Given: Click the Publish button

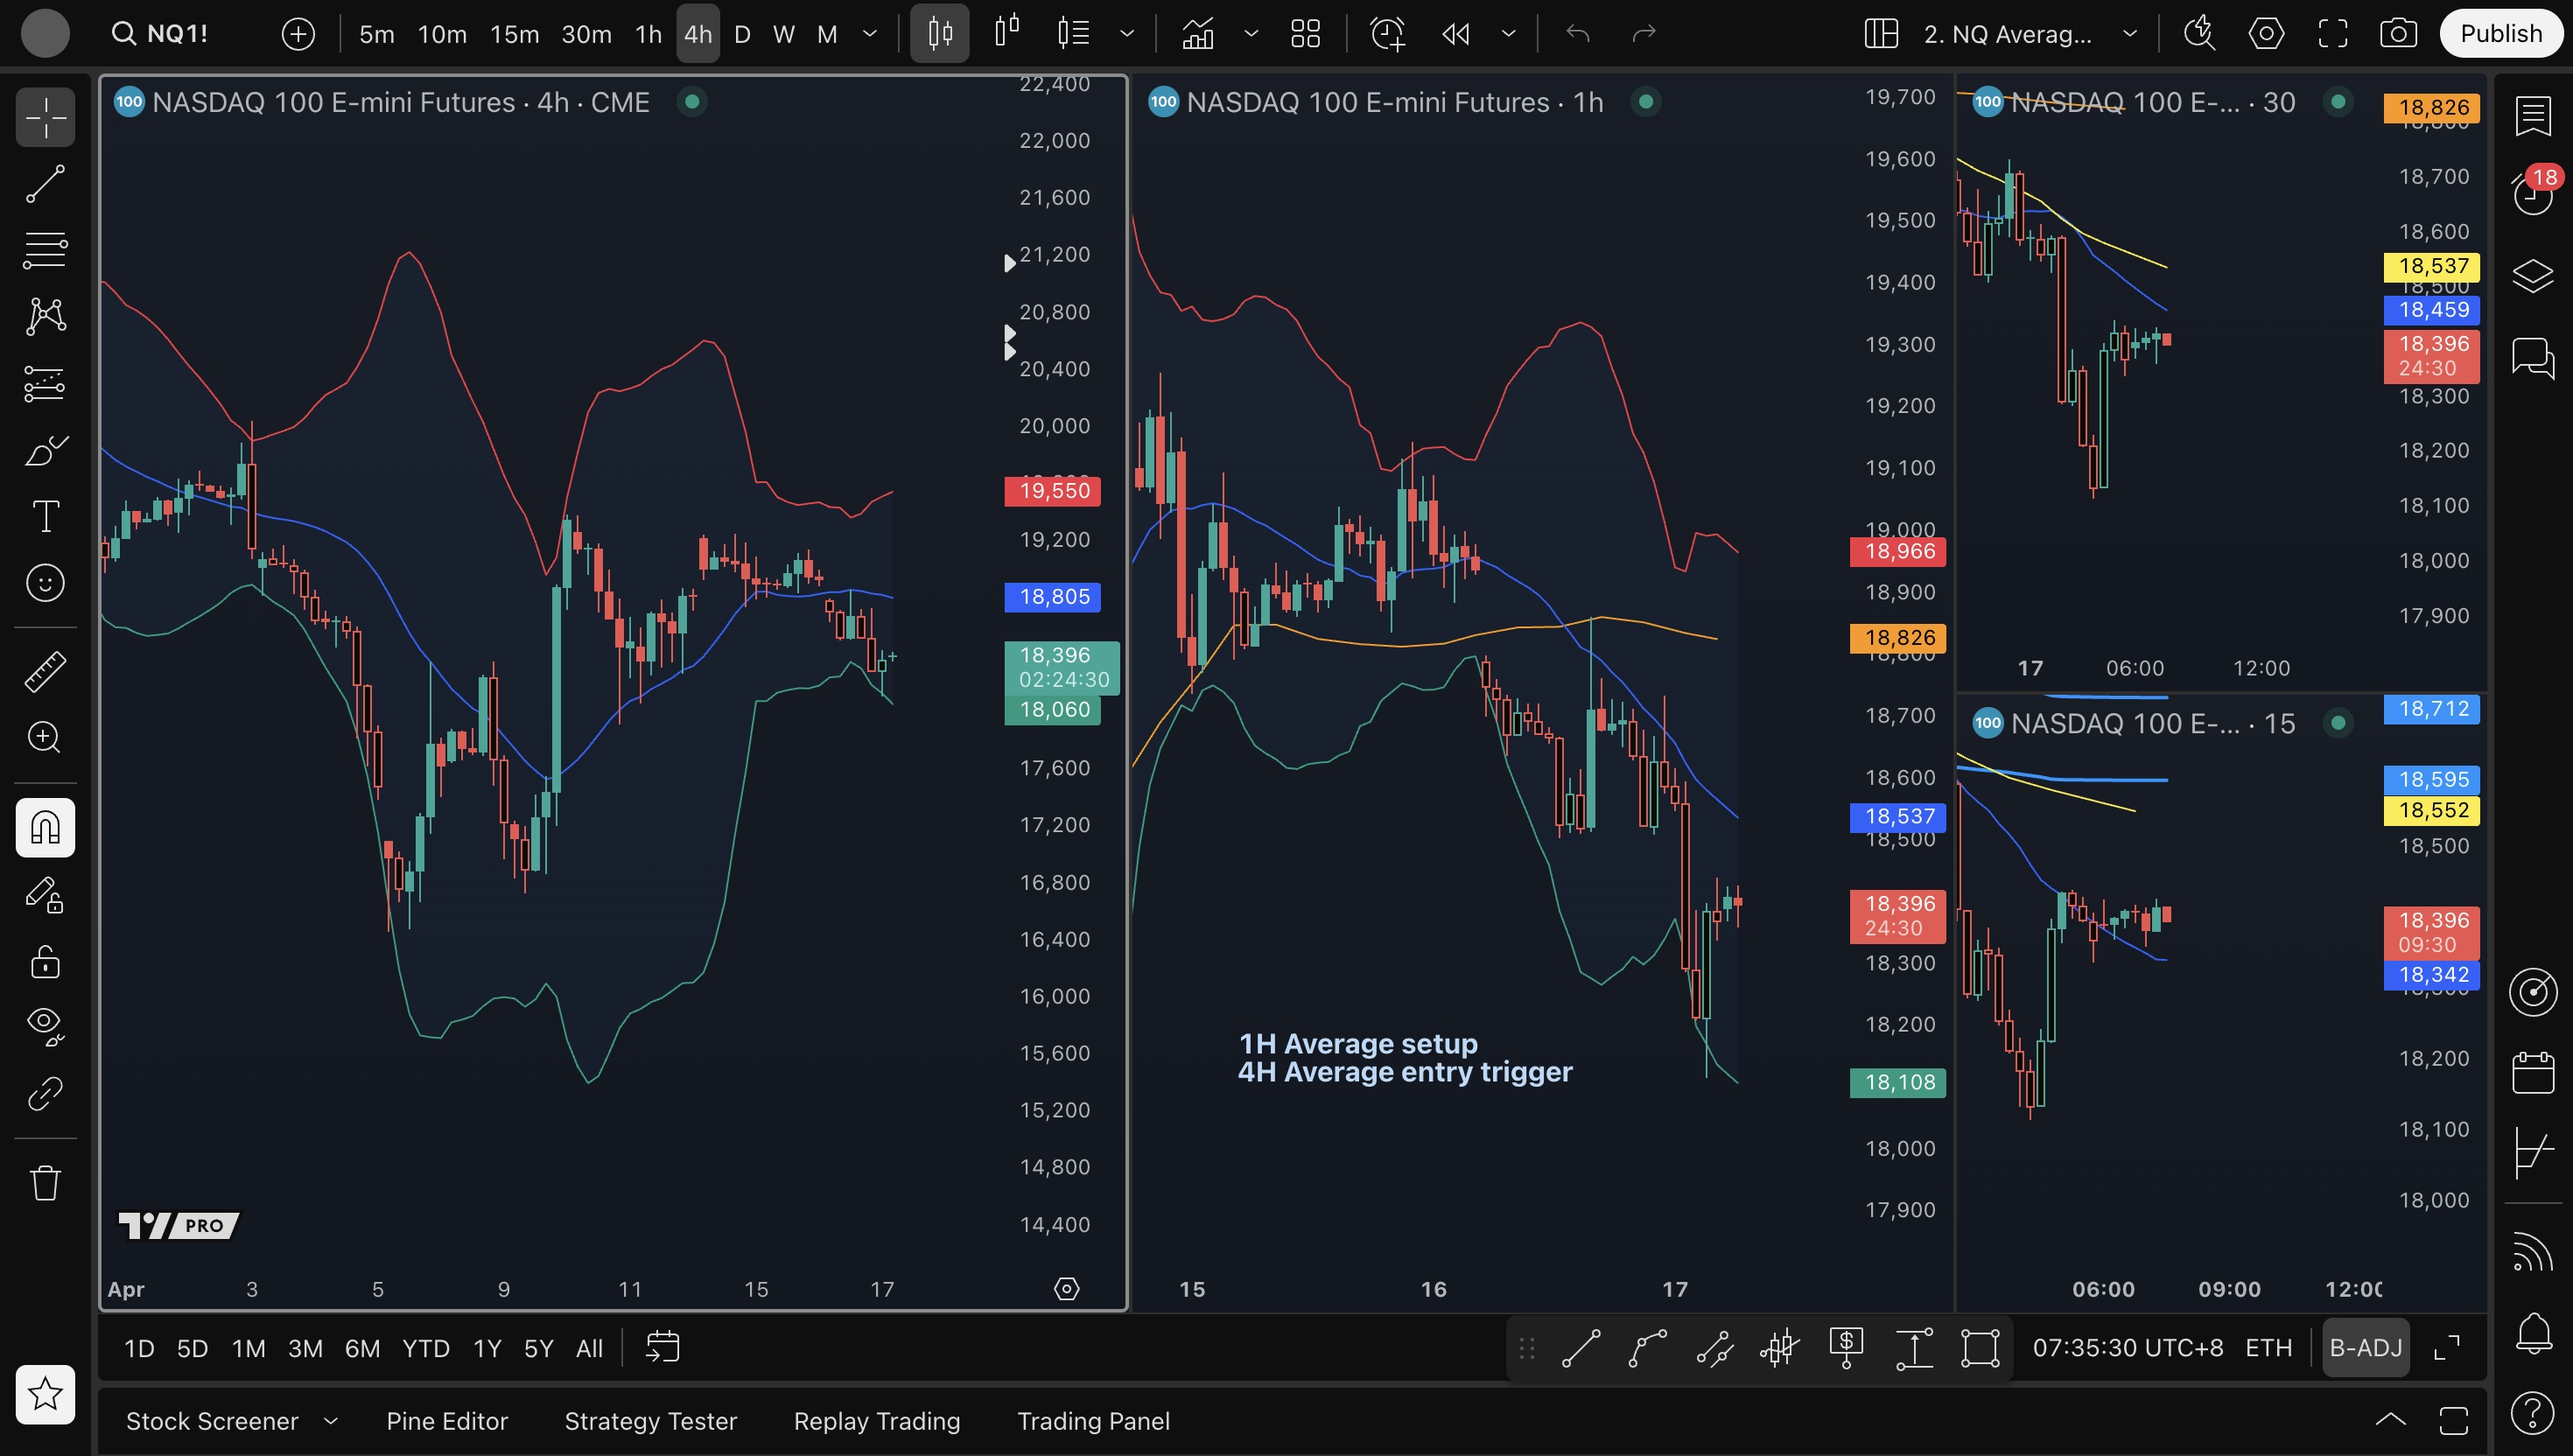Looking at the screenshot, I should click(x=2500, y=34).
